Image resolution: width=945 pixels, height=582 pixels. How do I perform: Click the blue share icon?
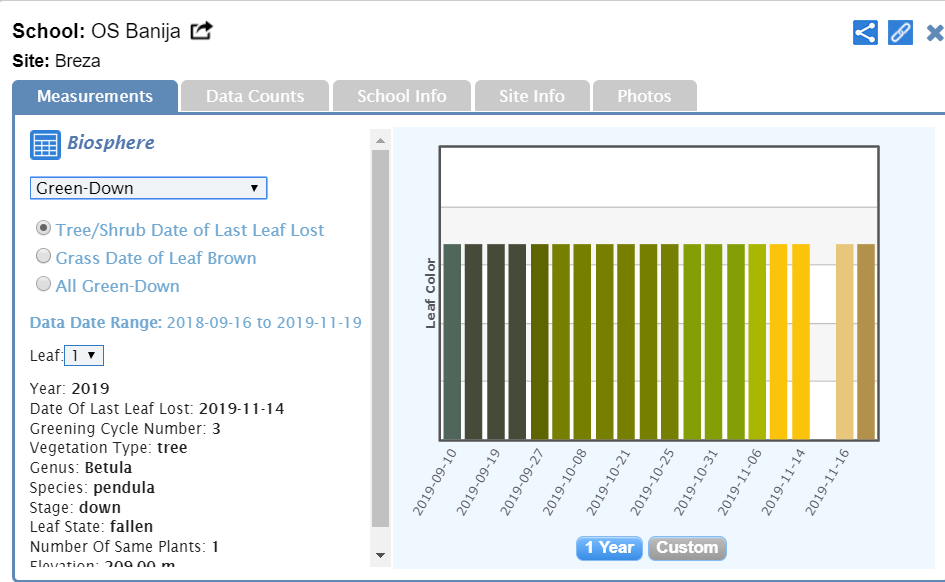pos(865,32)
